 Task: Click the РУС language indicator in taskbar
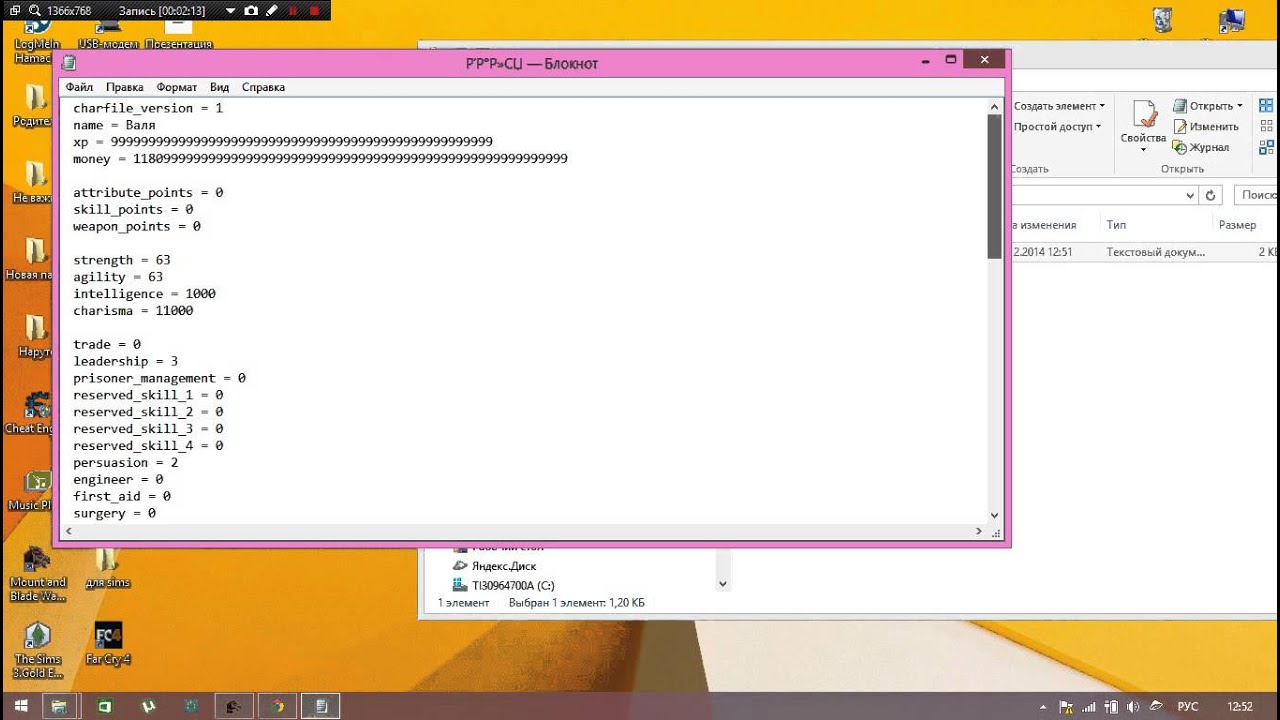click(x=1188, y=707)
